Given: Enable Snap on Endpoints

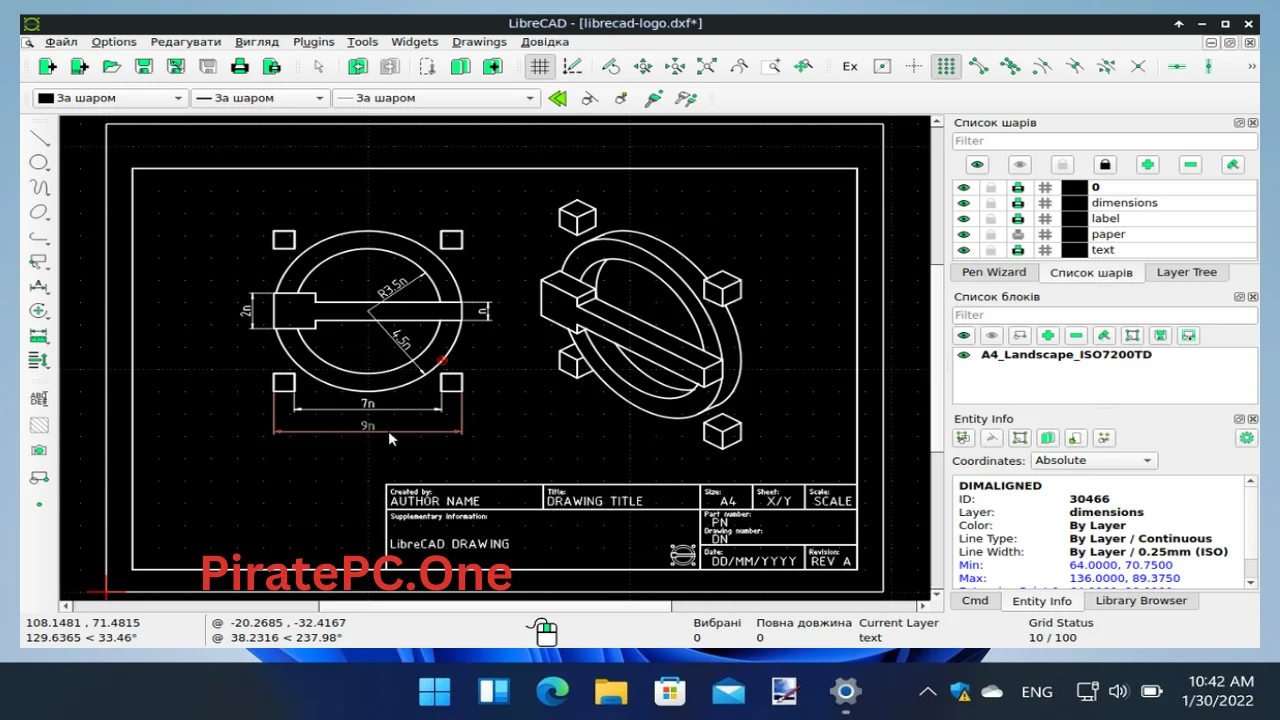Looking at the screenshot, I should (978, 66).
